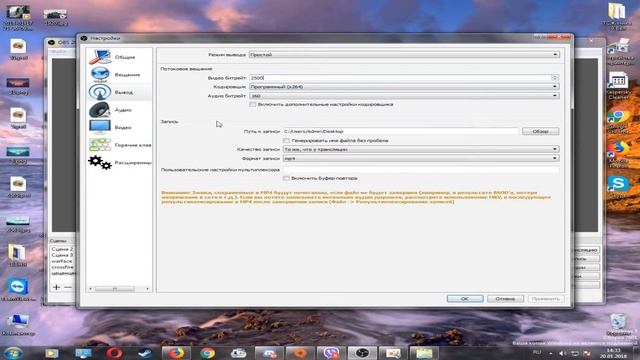Click the taskbar clock showing 14:33
The image size is (640, 360).
(613, 353)
